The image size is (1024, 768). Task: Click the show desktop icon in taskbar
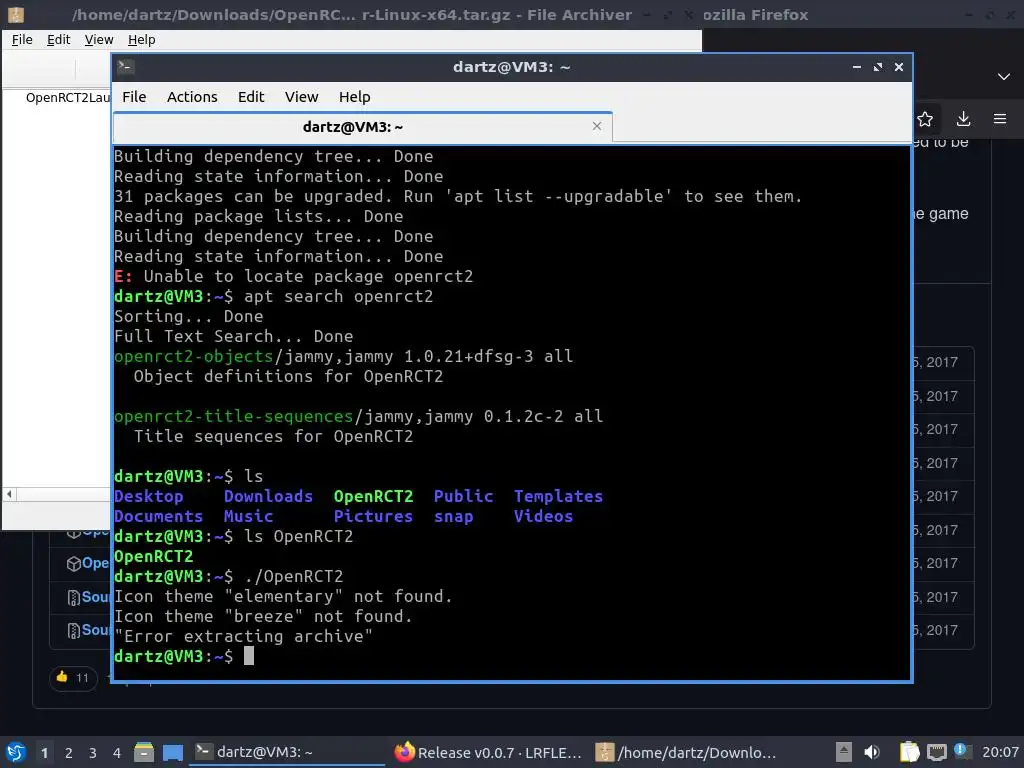172,752
